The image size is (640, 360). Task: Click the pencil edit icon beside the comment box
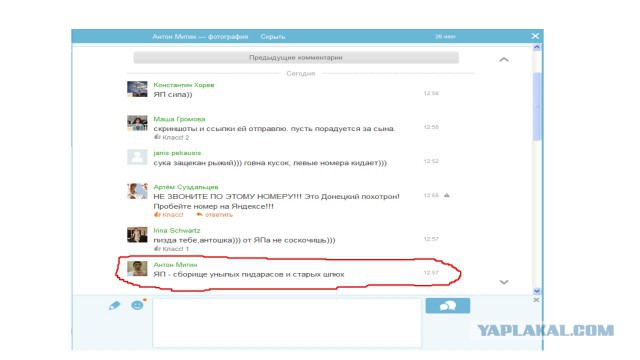point(115,305)
